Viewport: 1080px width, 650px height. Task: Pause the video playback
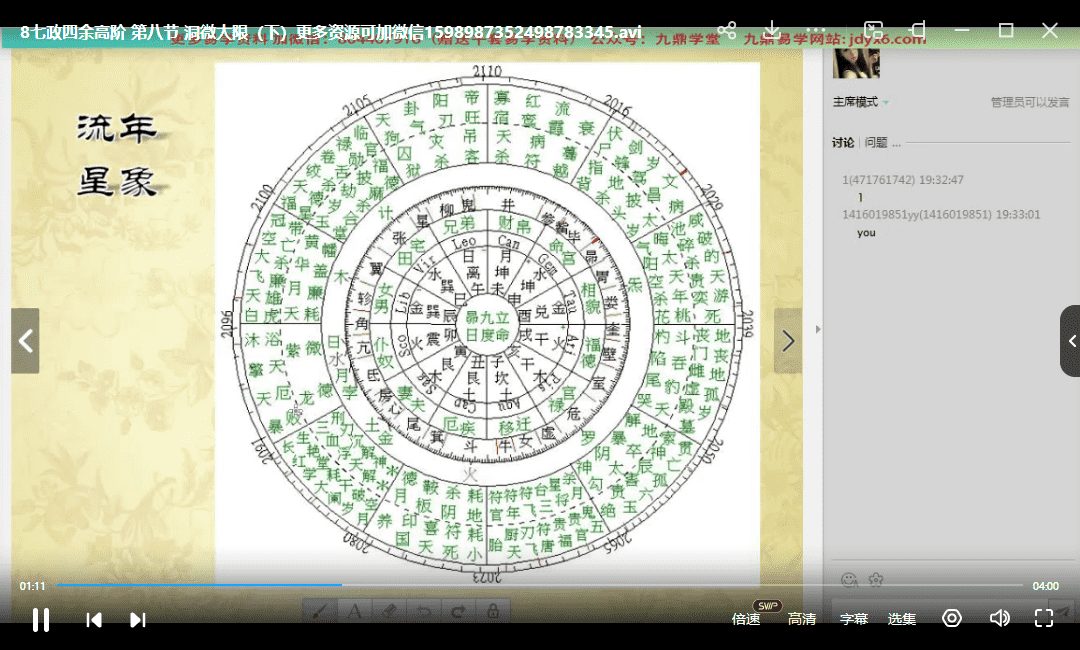[41, 620]
